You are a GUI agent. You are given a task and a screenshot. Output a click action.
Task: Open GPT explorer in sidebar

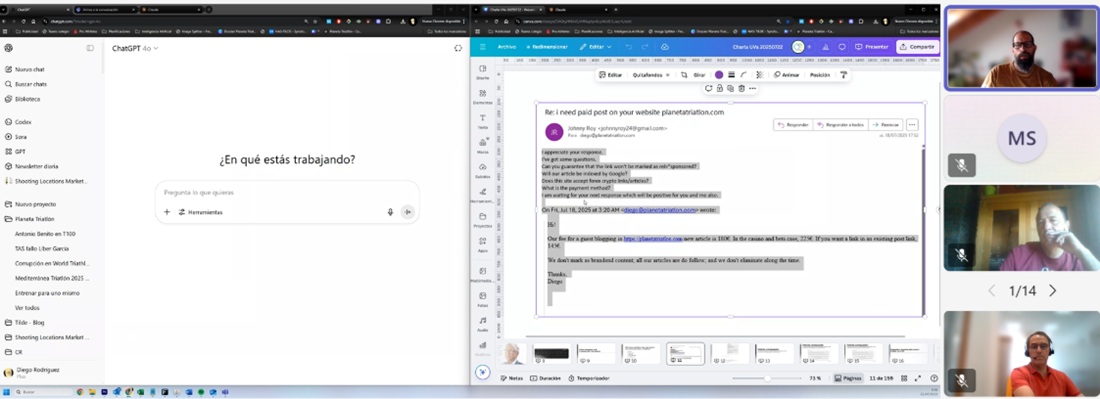pyautogui.click(x=20, y=151)
